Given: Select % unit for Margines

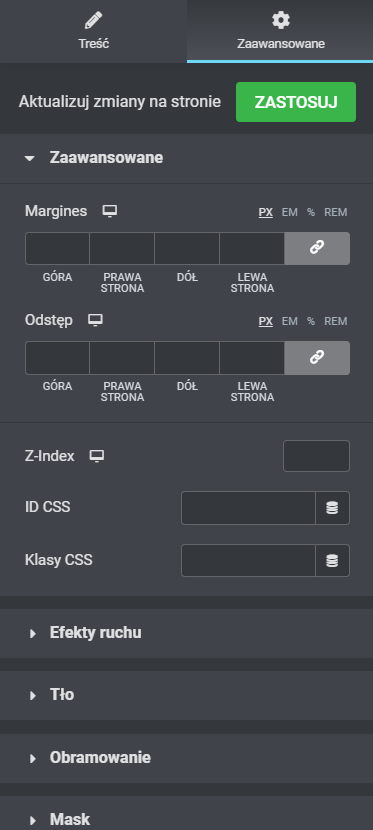Looking at the screenshot, I should (x=311, y=212).
